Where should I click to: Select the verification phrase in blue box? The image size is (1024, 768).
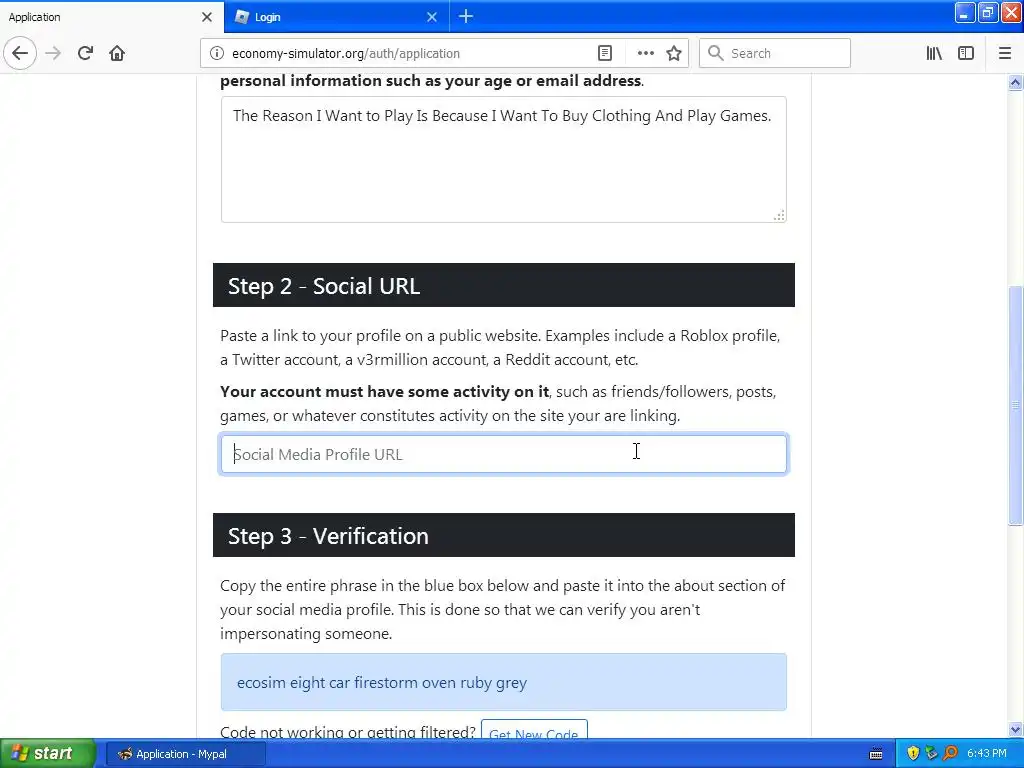pyautogui.click(x=381, y=682)
